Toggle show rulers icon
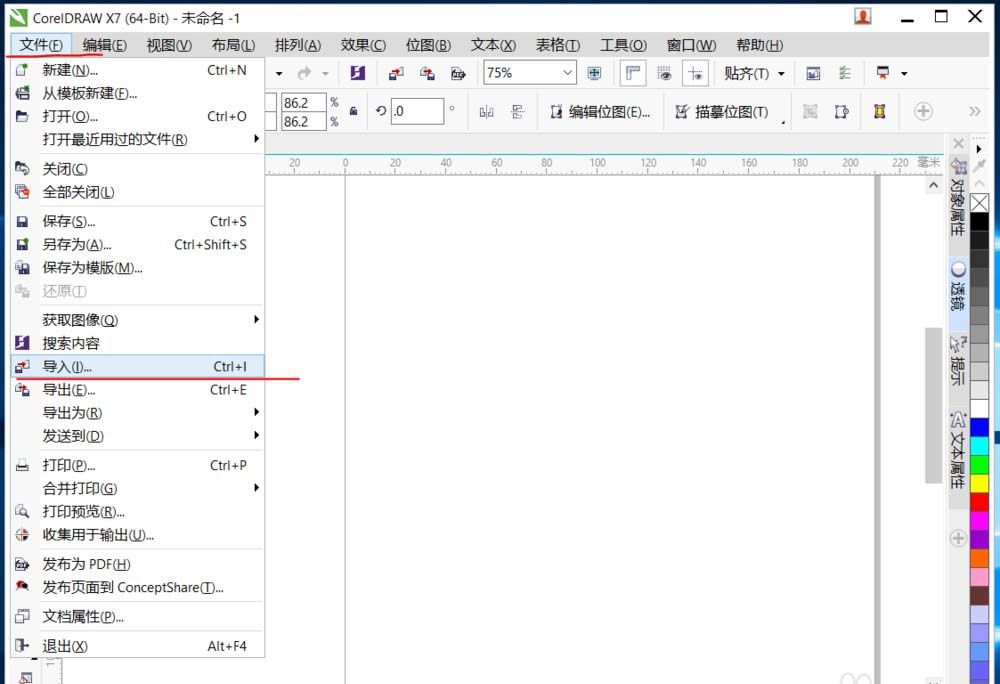Screen dimensions: 1000x684 click(x=633, y=73)
